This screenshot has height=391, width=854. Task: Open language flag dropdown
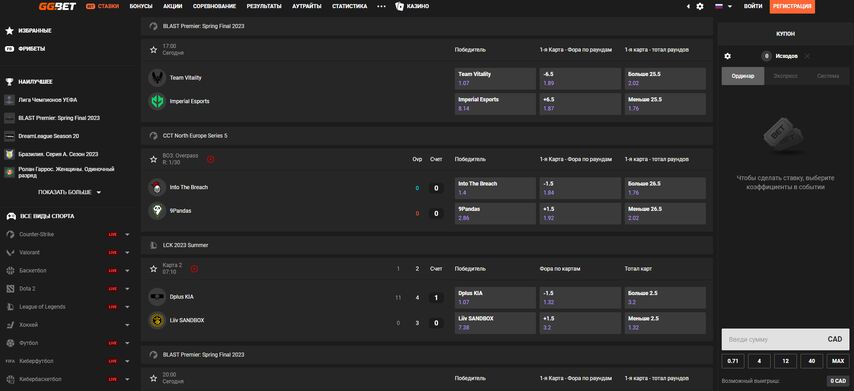(x=723, y=7)
